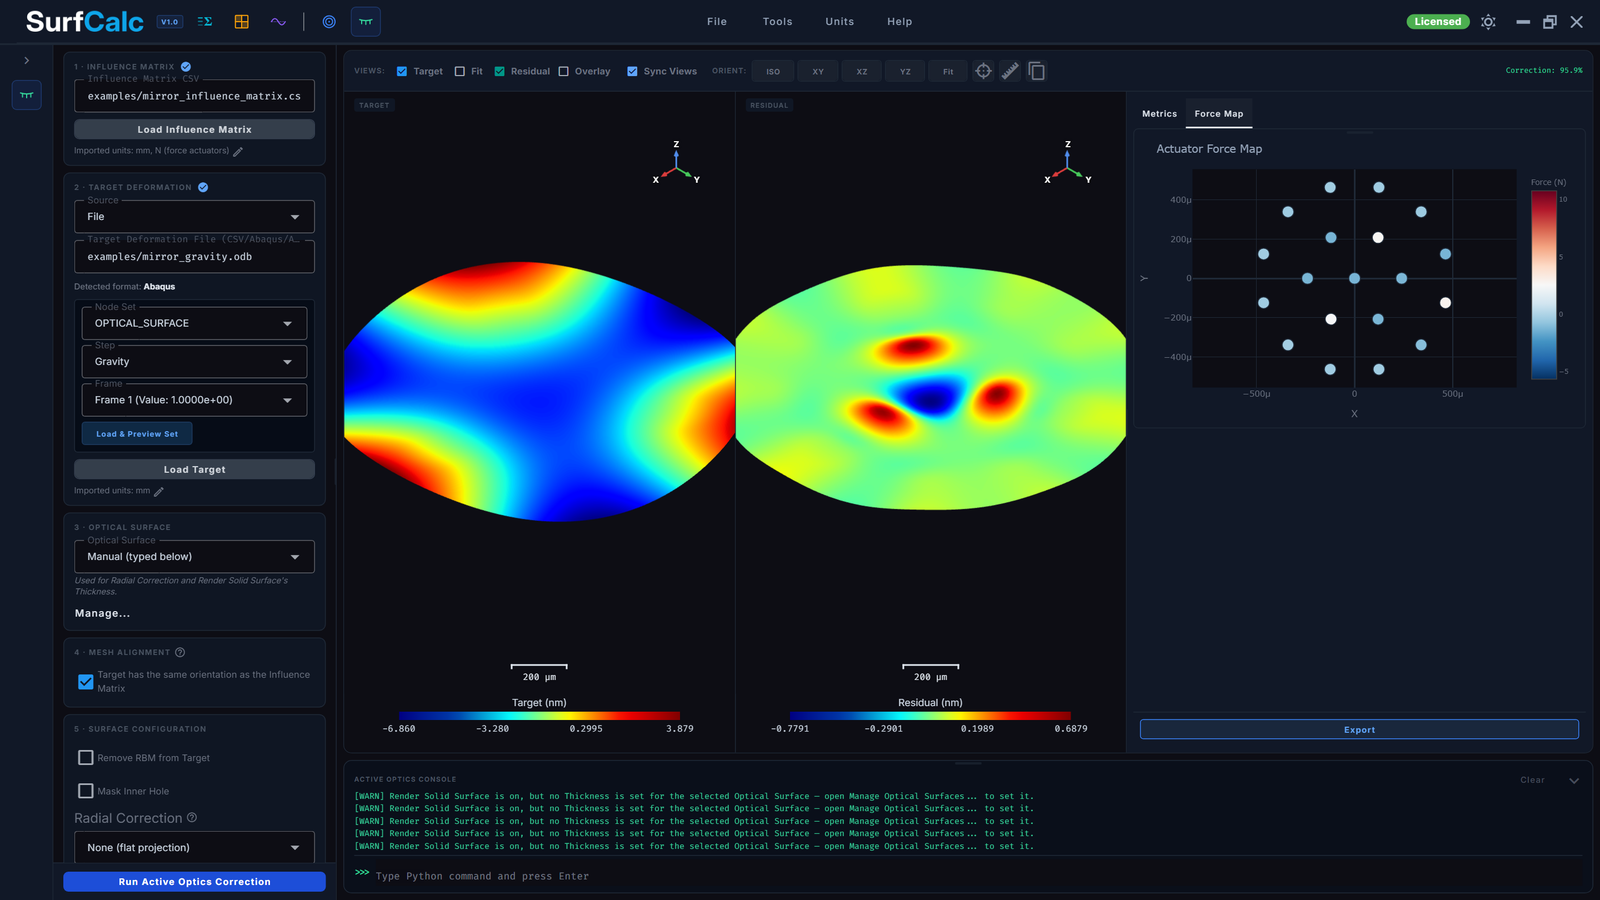This screenshot has height=900, width=1600.
Task: Select the Force Map tab
Action: pos(1219,114)
